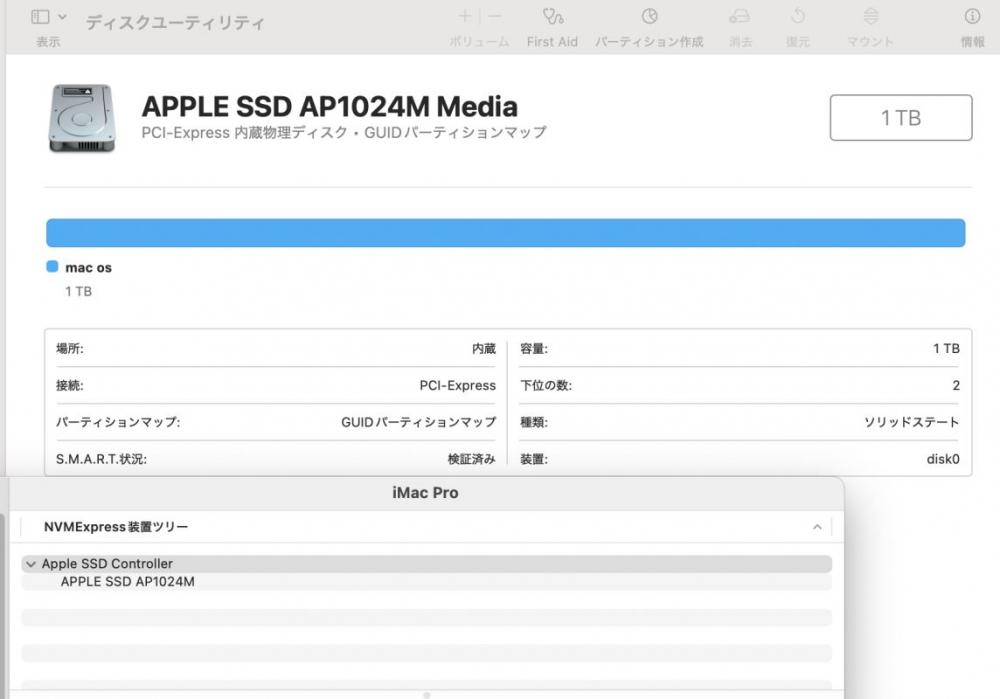Click the erase disk icon
The height and width of the screenshot is (699, 1000).
(740, 16)
